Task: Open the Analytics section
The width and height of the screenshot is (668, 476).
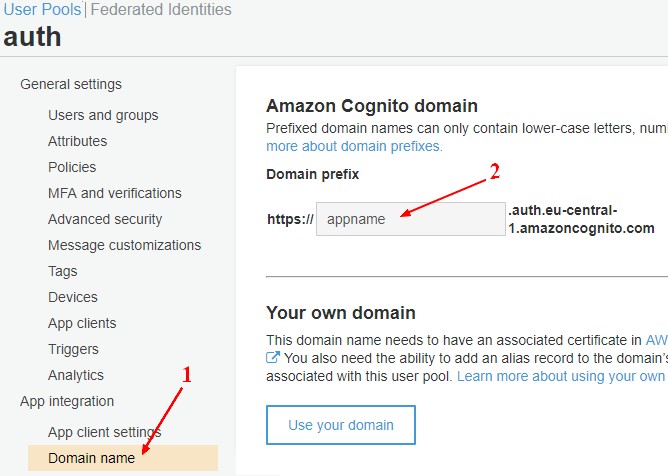Action: click(76, 375)
